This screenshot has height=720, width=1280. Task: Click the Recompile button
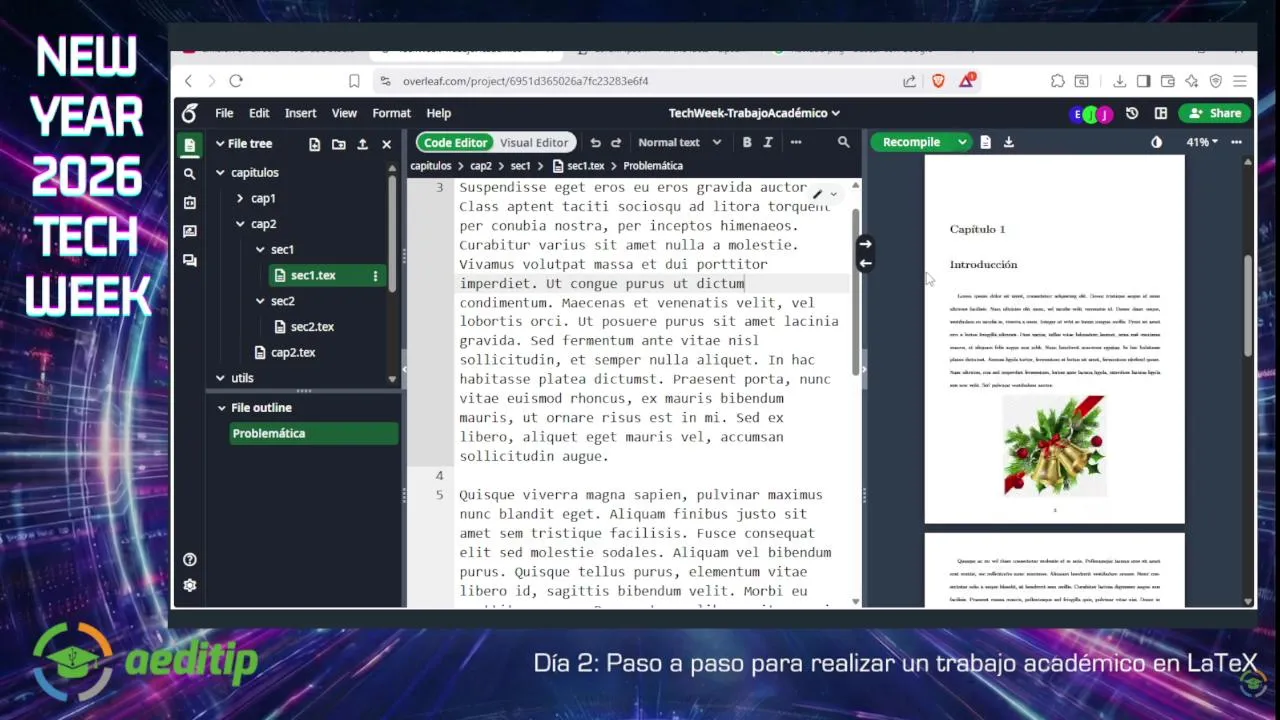911,142
